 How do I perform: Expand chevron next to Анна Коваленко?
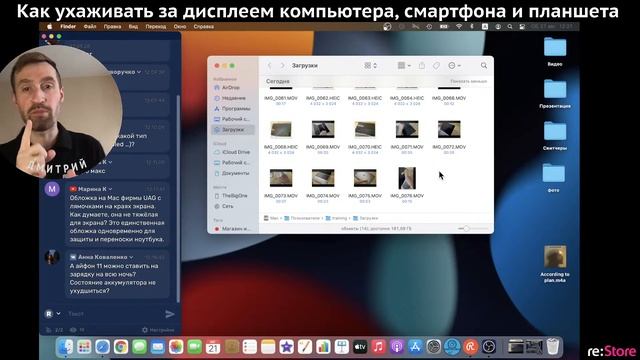(x=131, y=257)
